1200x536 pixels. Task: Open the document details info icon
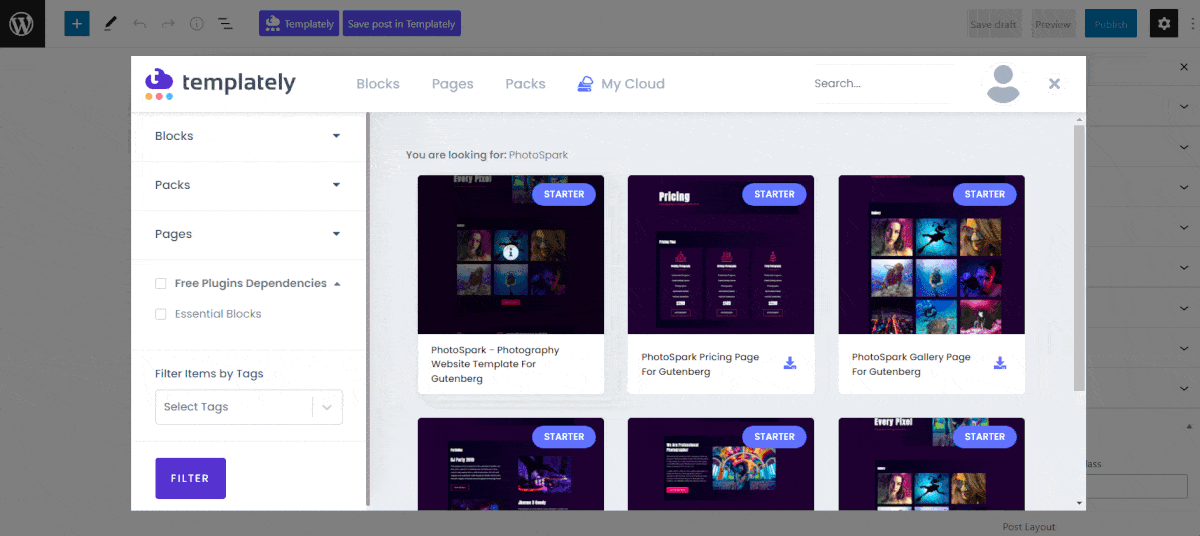(196, 24)
